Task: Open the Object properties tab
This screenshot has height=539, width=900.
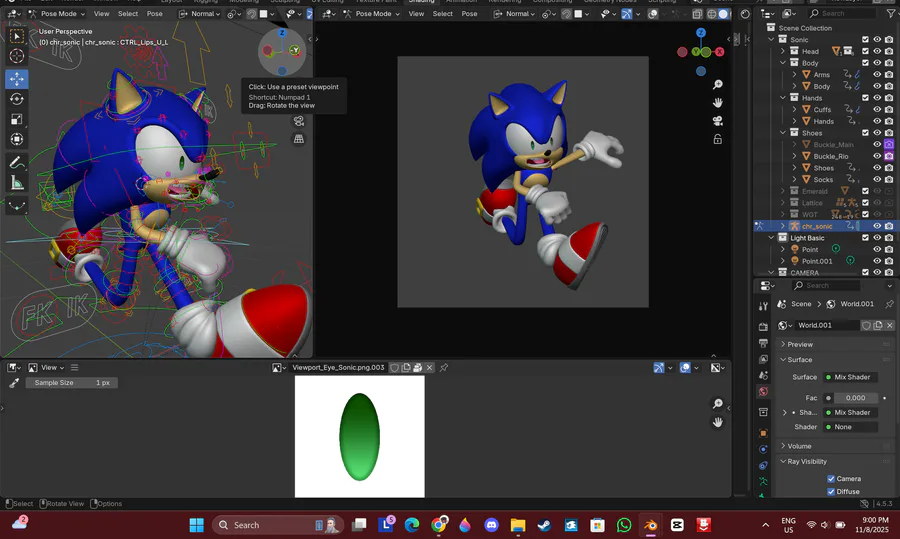Action: point(763,433)
